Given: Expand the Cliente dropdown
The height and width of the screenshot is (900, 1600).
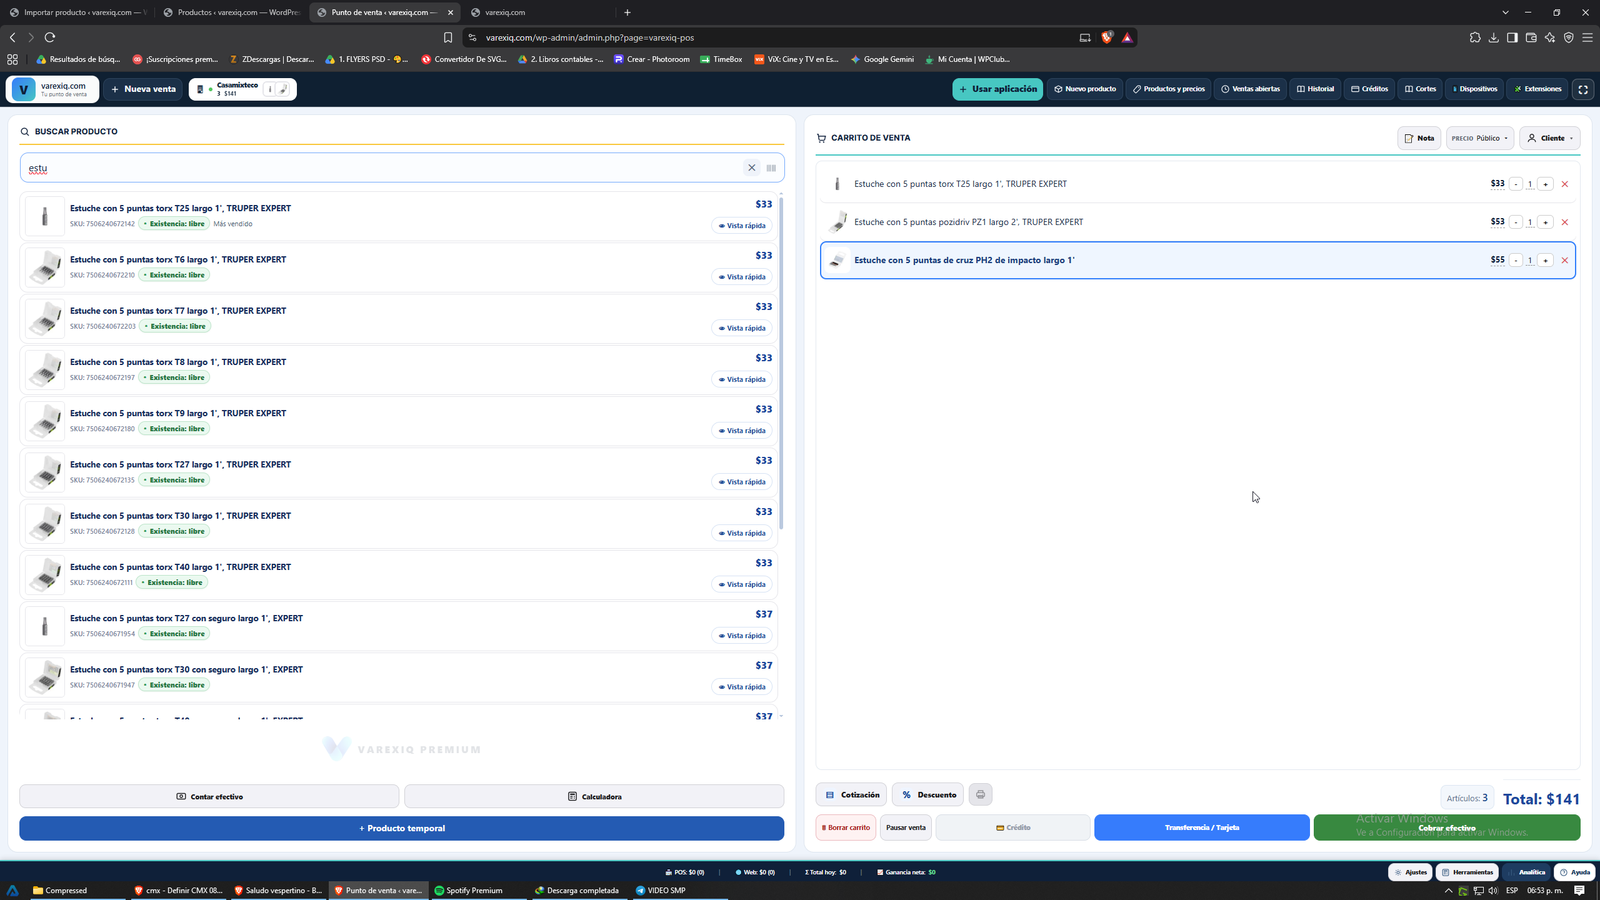Looking at the screenshot, I should [x=1550, y=138].
